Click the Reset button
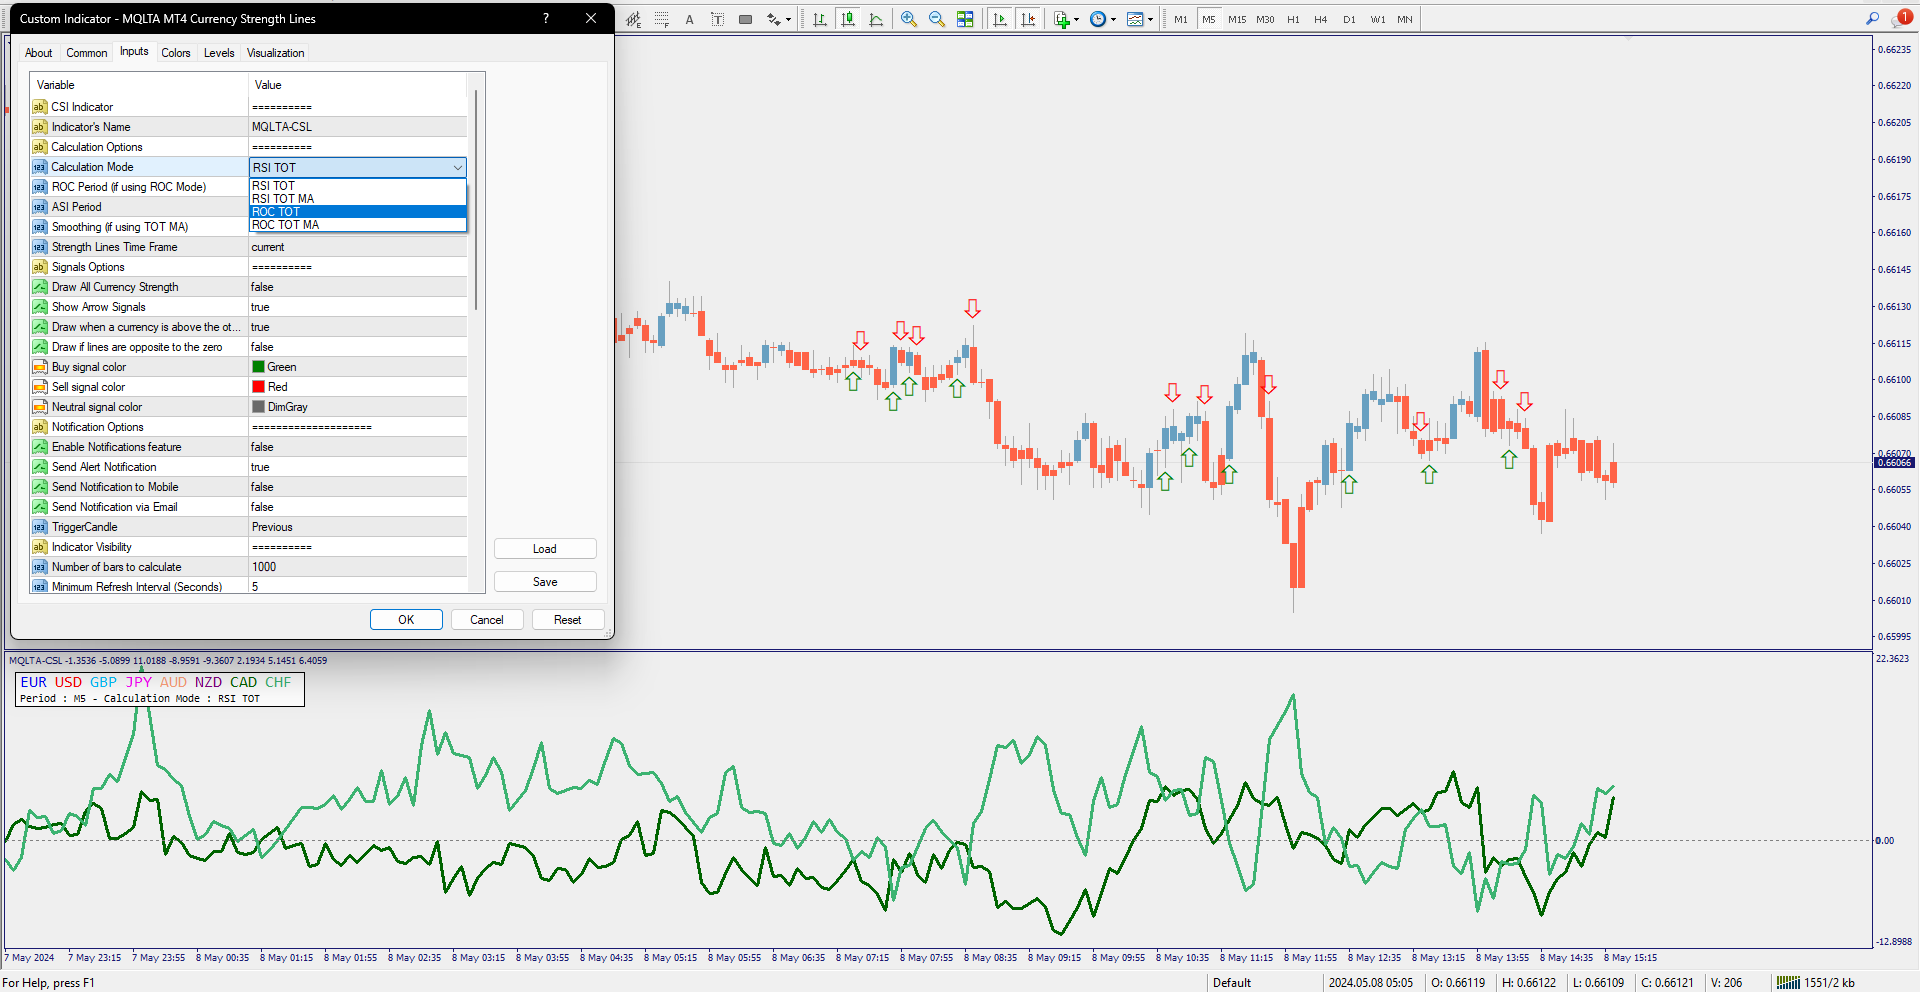 click(x=568, y=620)
